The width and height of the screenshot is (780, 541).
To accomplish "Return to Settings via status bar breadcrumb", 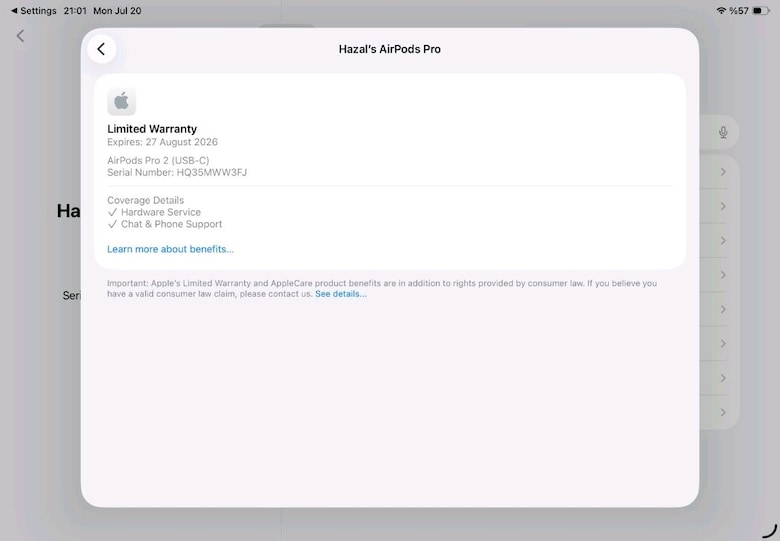I will coord(33,10).
